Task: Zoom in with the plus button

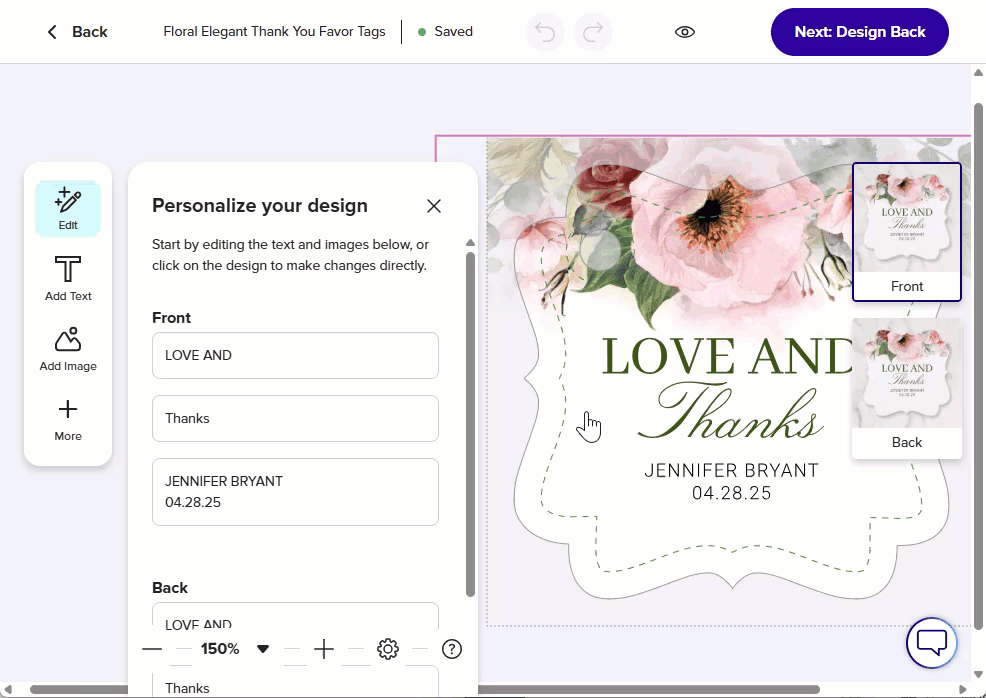Action: click(324, 649)
